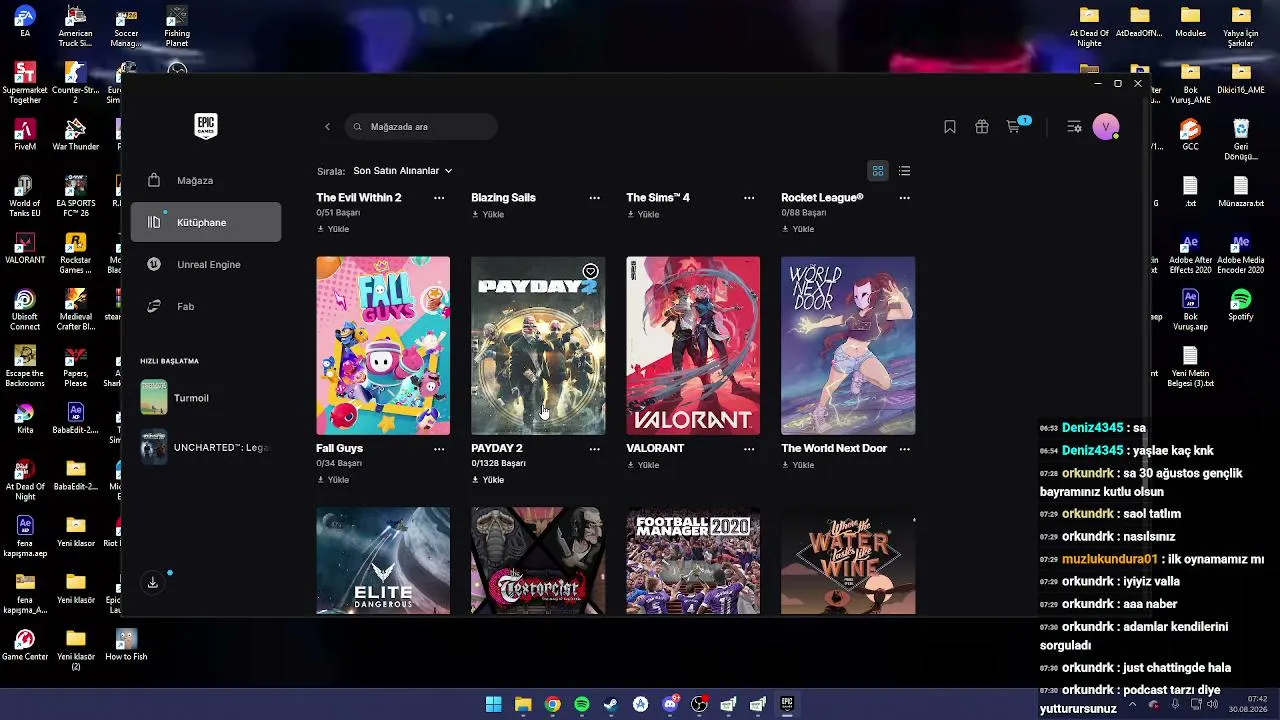Select the War Thunder desktop shortcut

coord(75,135)
